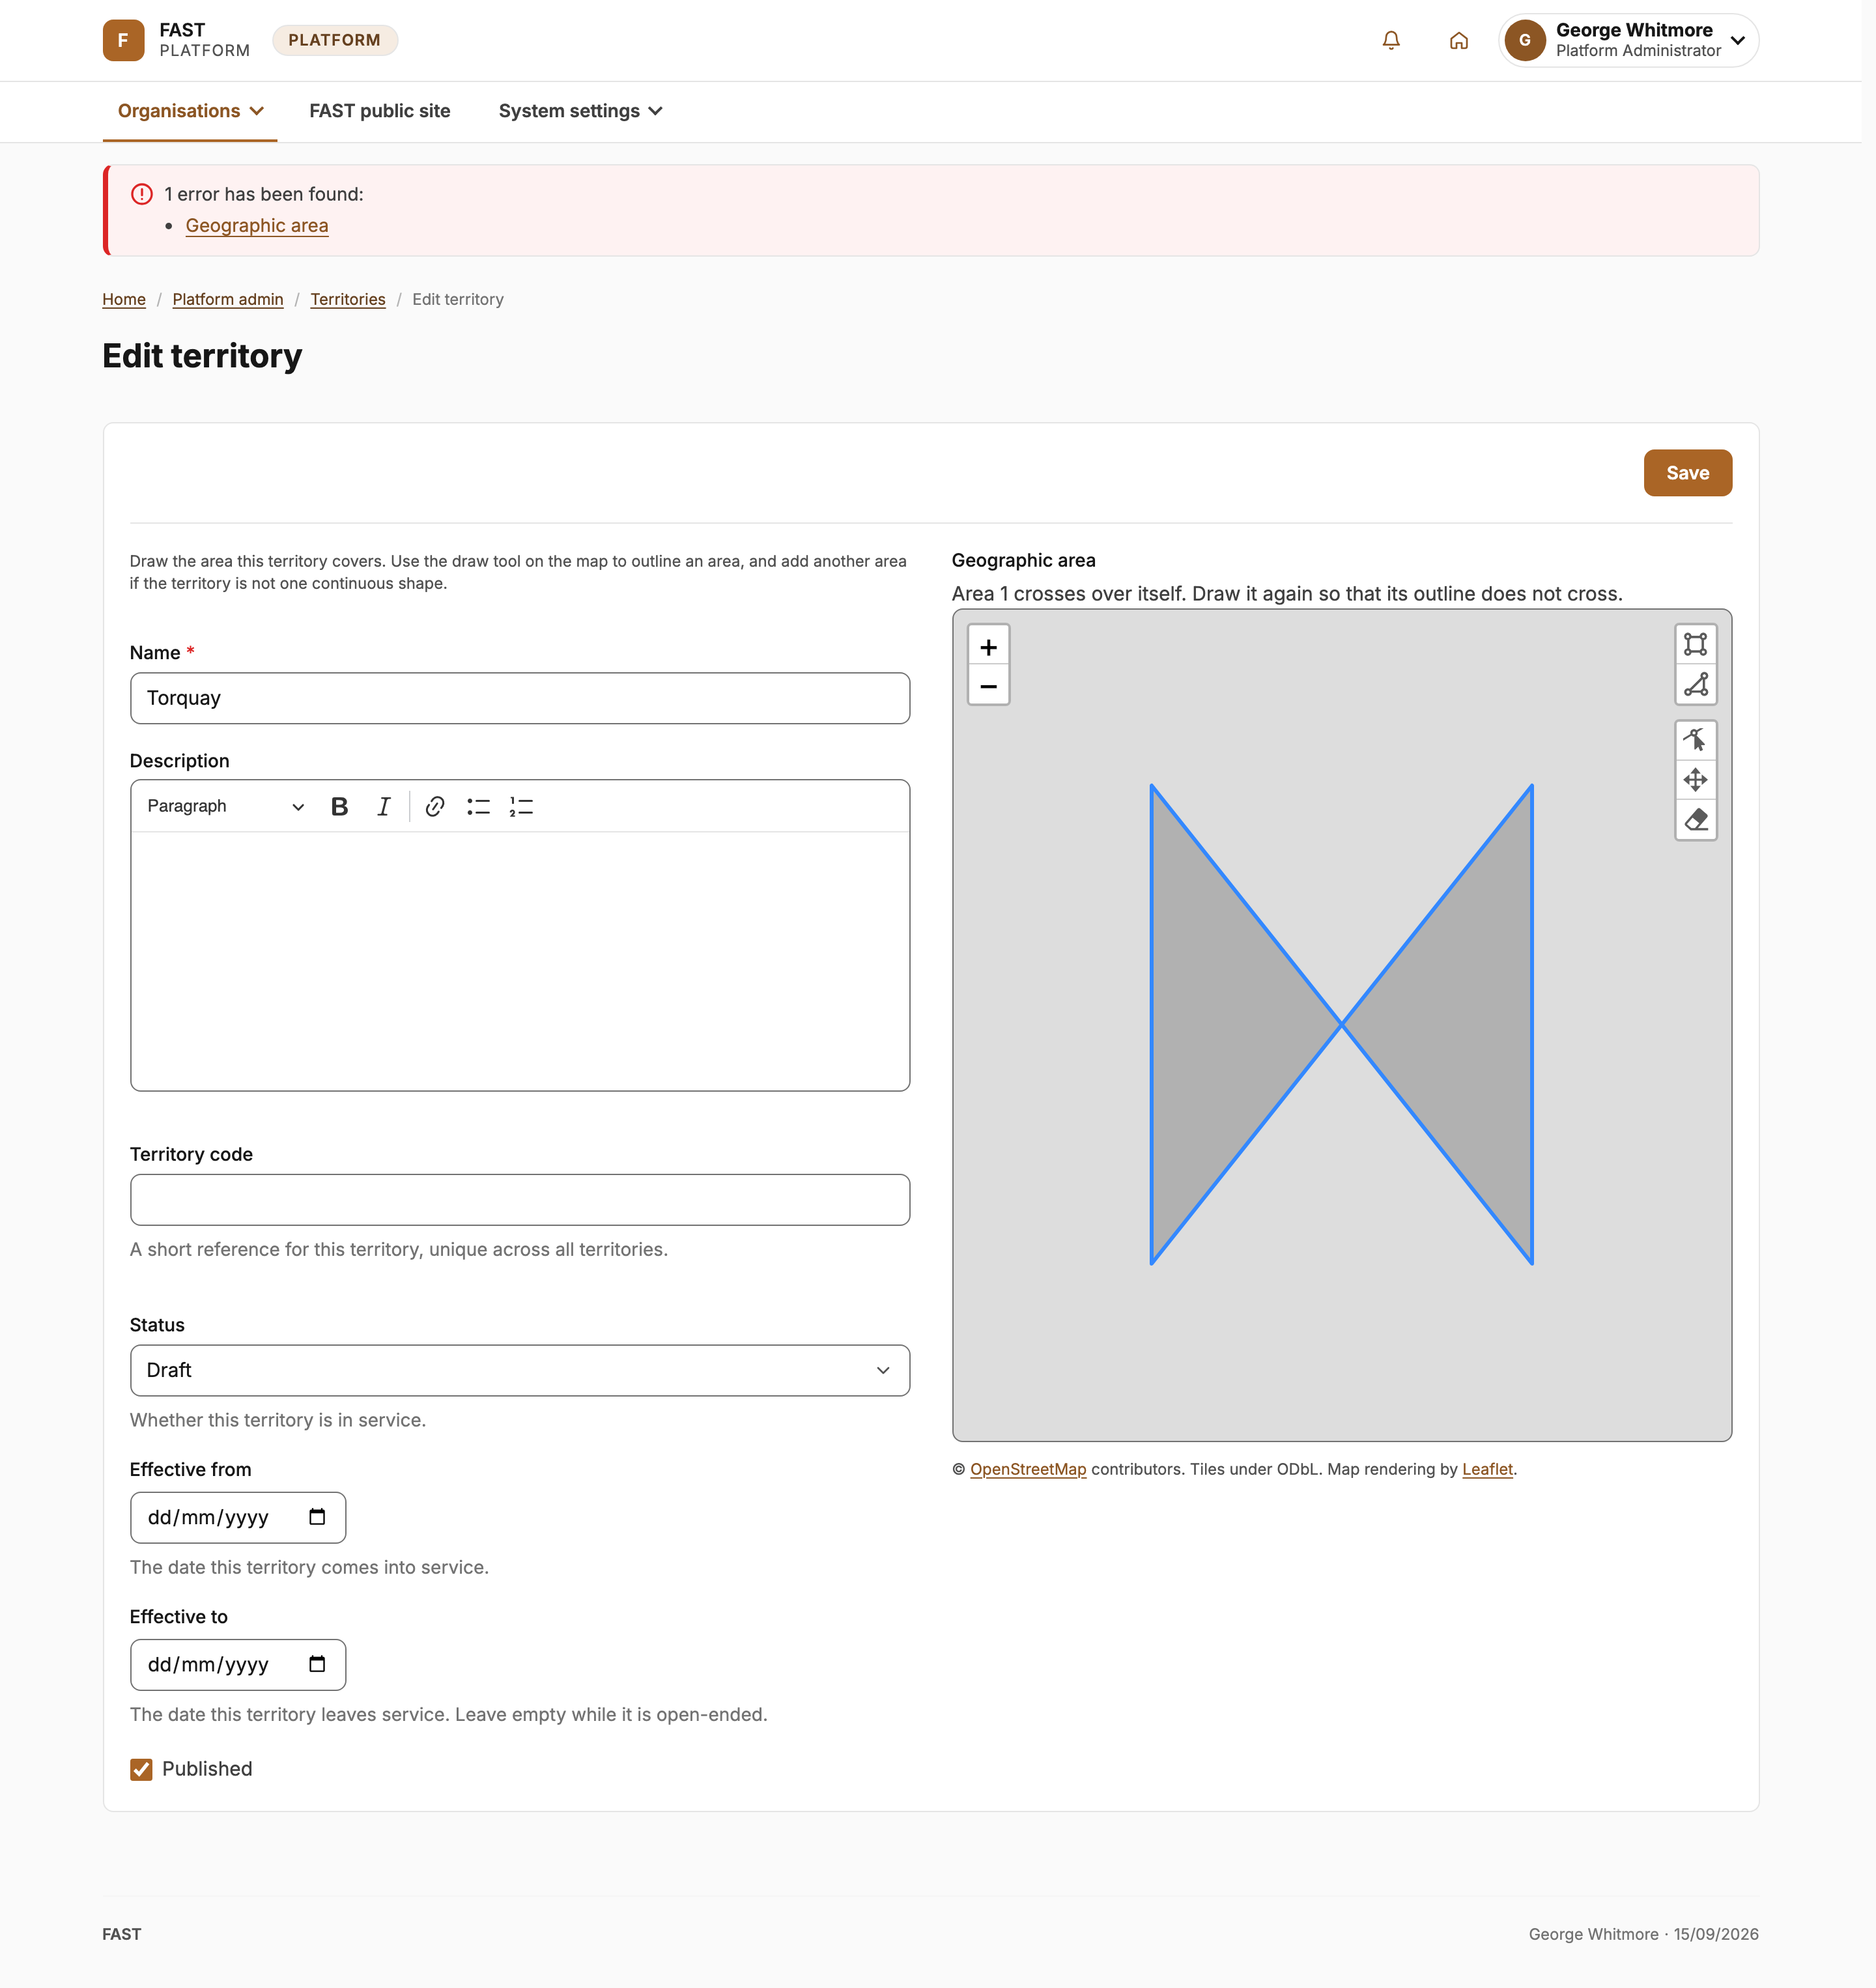Activate the edit vertices map tool
This screenshot has height=1988, width=1876.
1695,740
